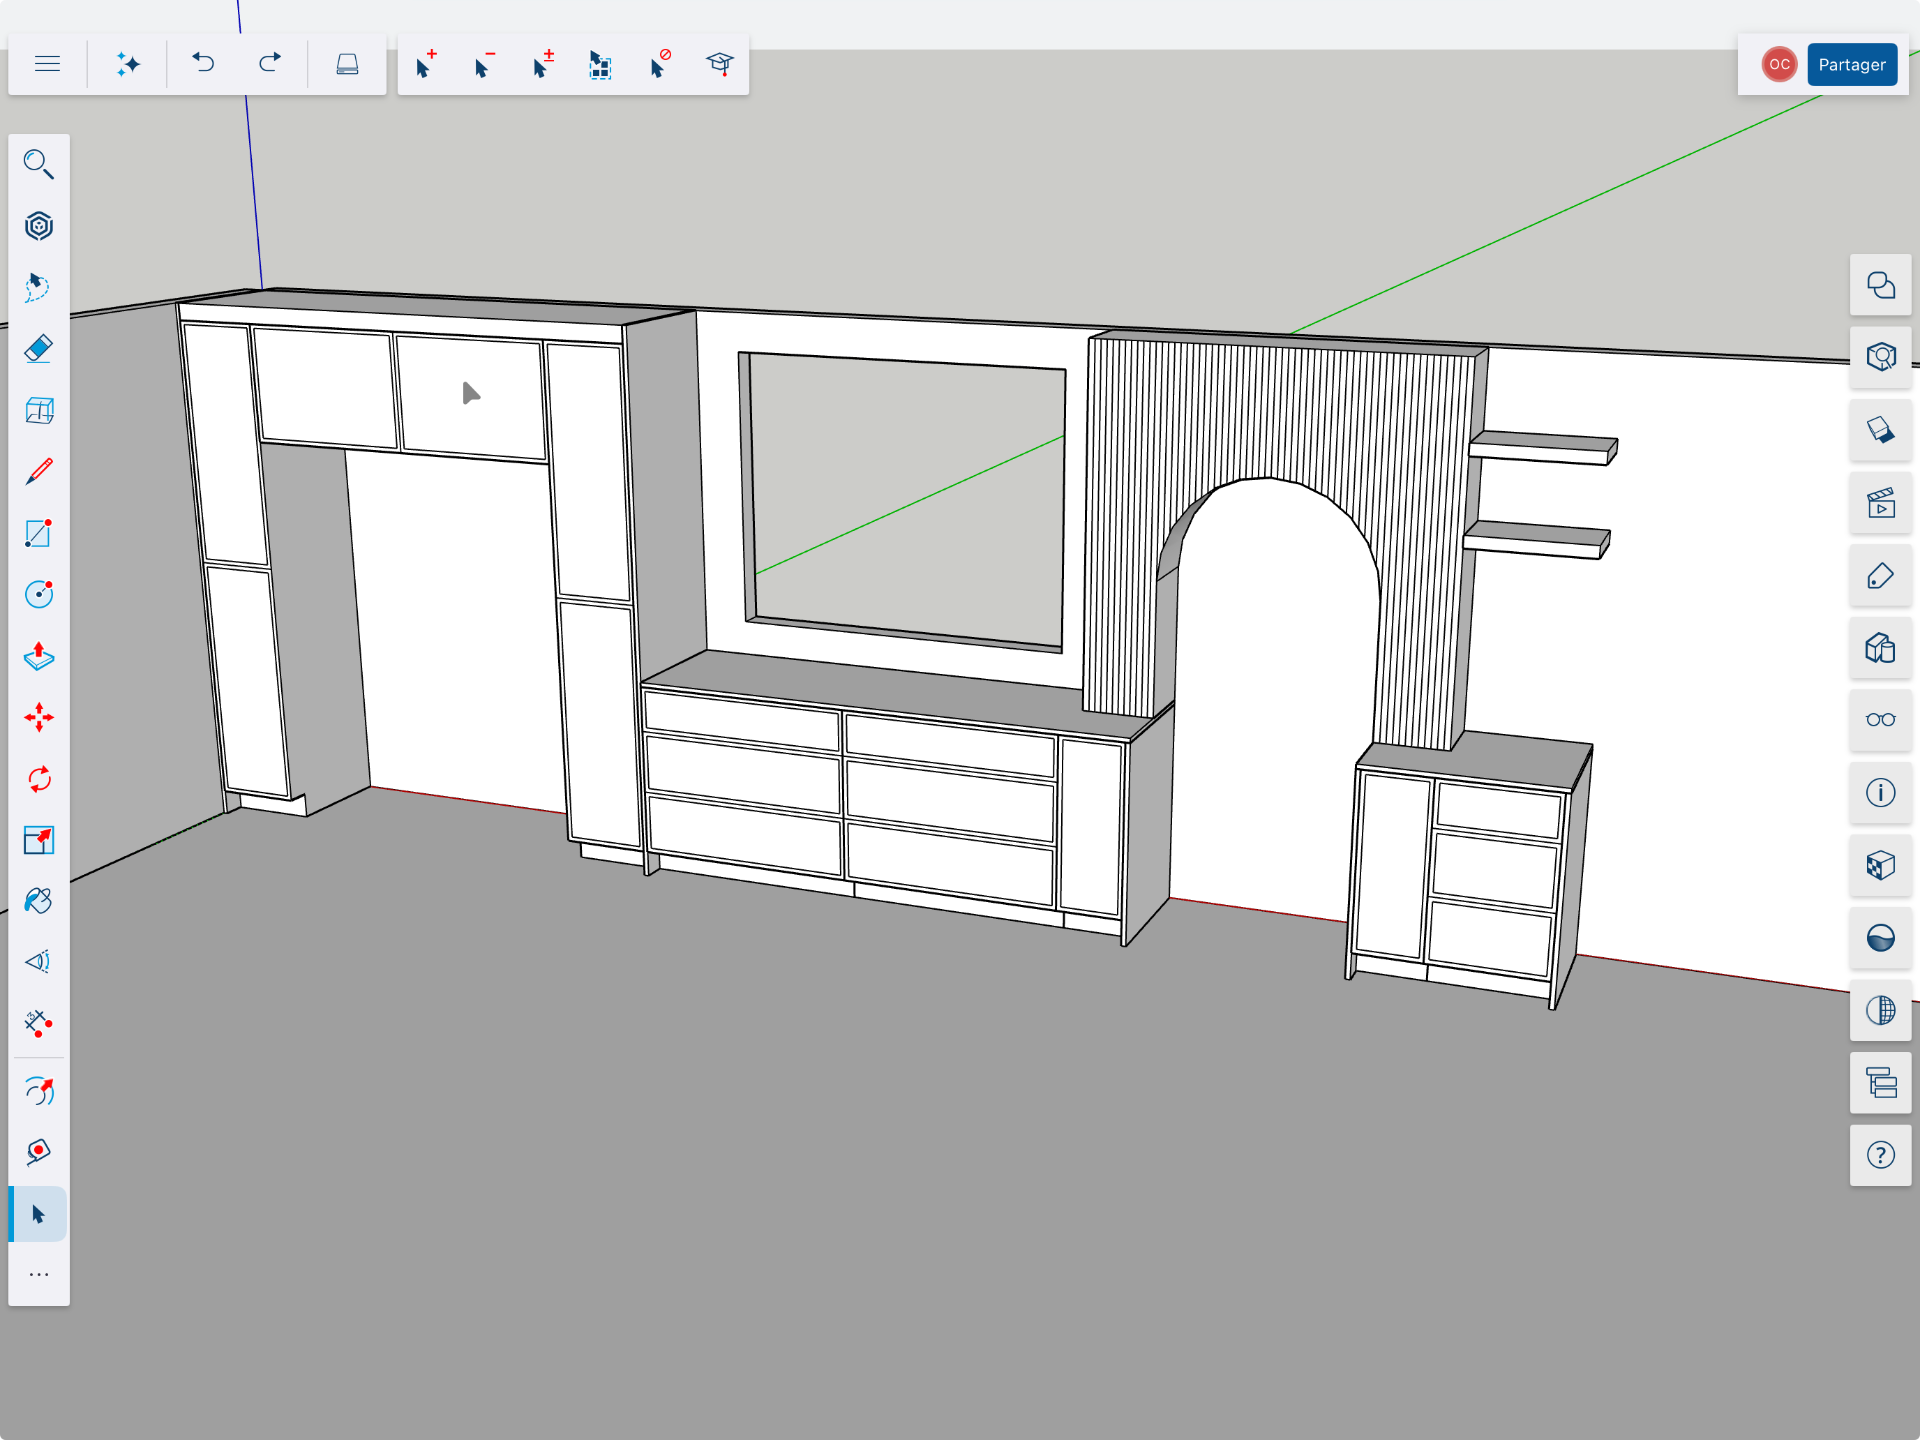Screen dimensions: 1920x1440
Task: Select the red Pencil line tool
Action: tap(39, 471)
